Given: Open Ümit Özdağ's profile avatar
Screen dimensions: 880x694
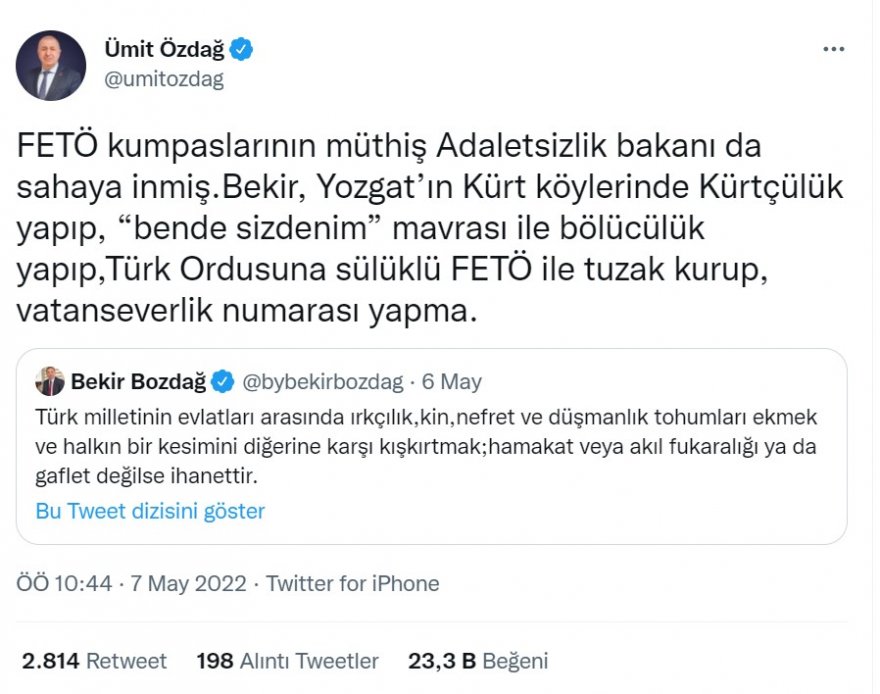Looking at the screenshot, I should click(x=50, y=65).
